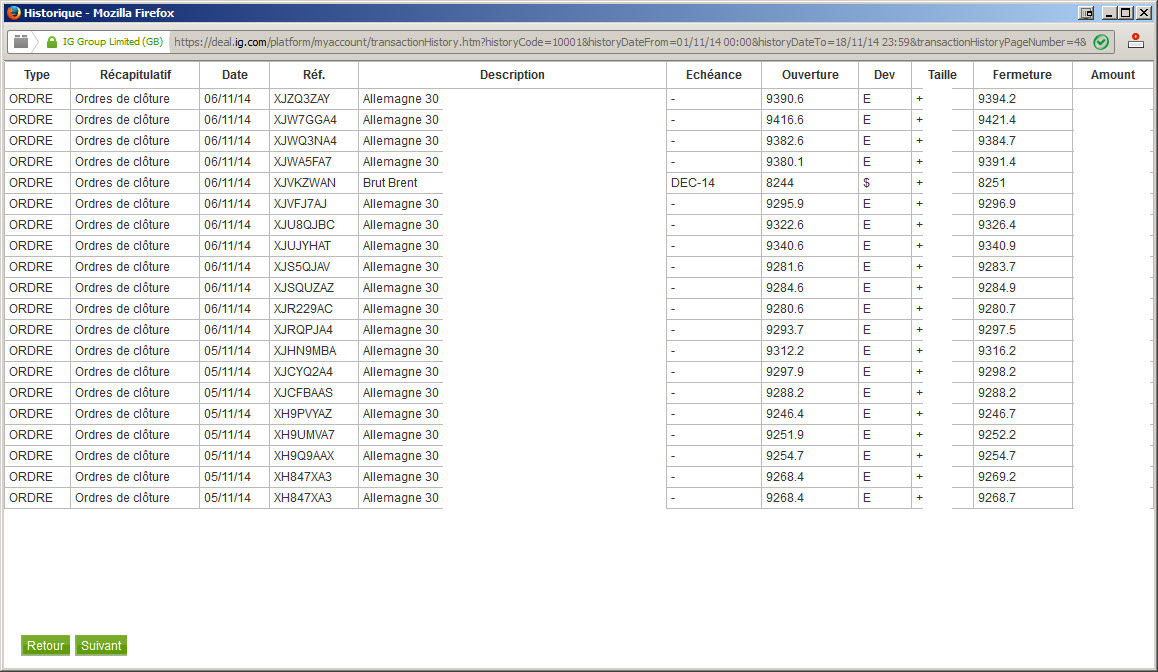Click closing price 9316.2
Viewport: 1158px width, 672px height.
[997, 351]
